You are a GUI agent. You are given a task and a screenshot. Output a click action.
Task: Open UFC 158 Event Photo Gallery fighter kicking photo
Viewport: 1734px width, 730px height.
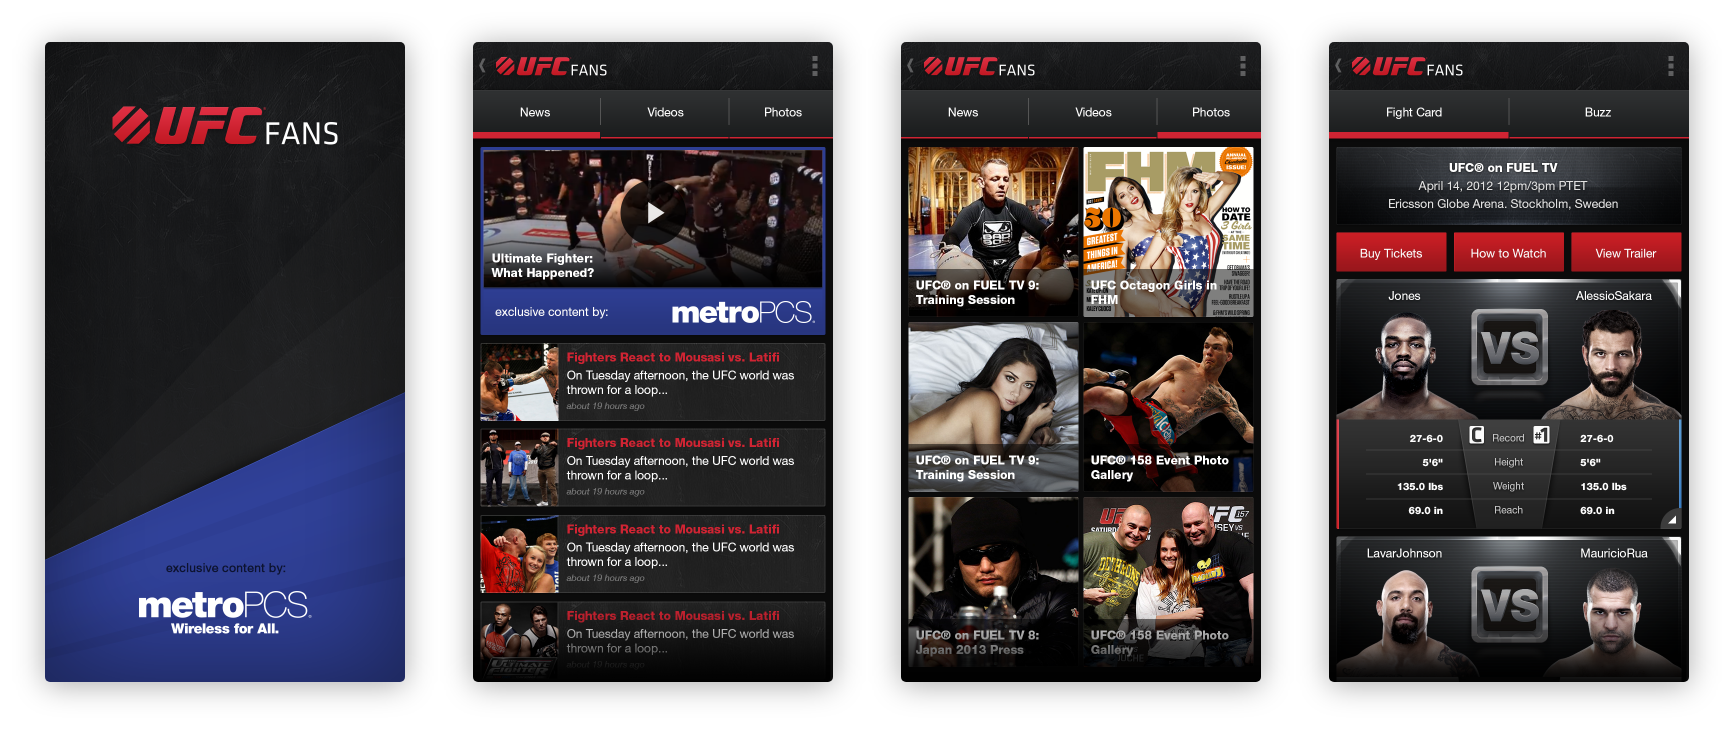point(1168,407)
